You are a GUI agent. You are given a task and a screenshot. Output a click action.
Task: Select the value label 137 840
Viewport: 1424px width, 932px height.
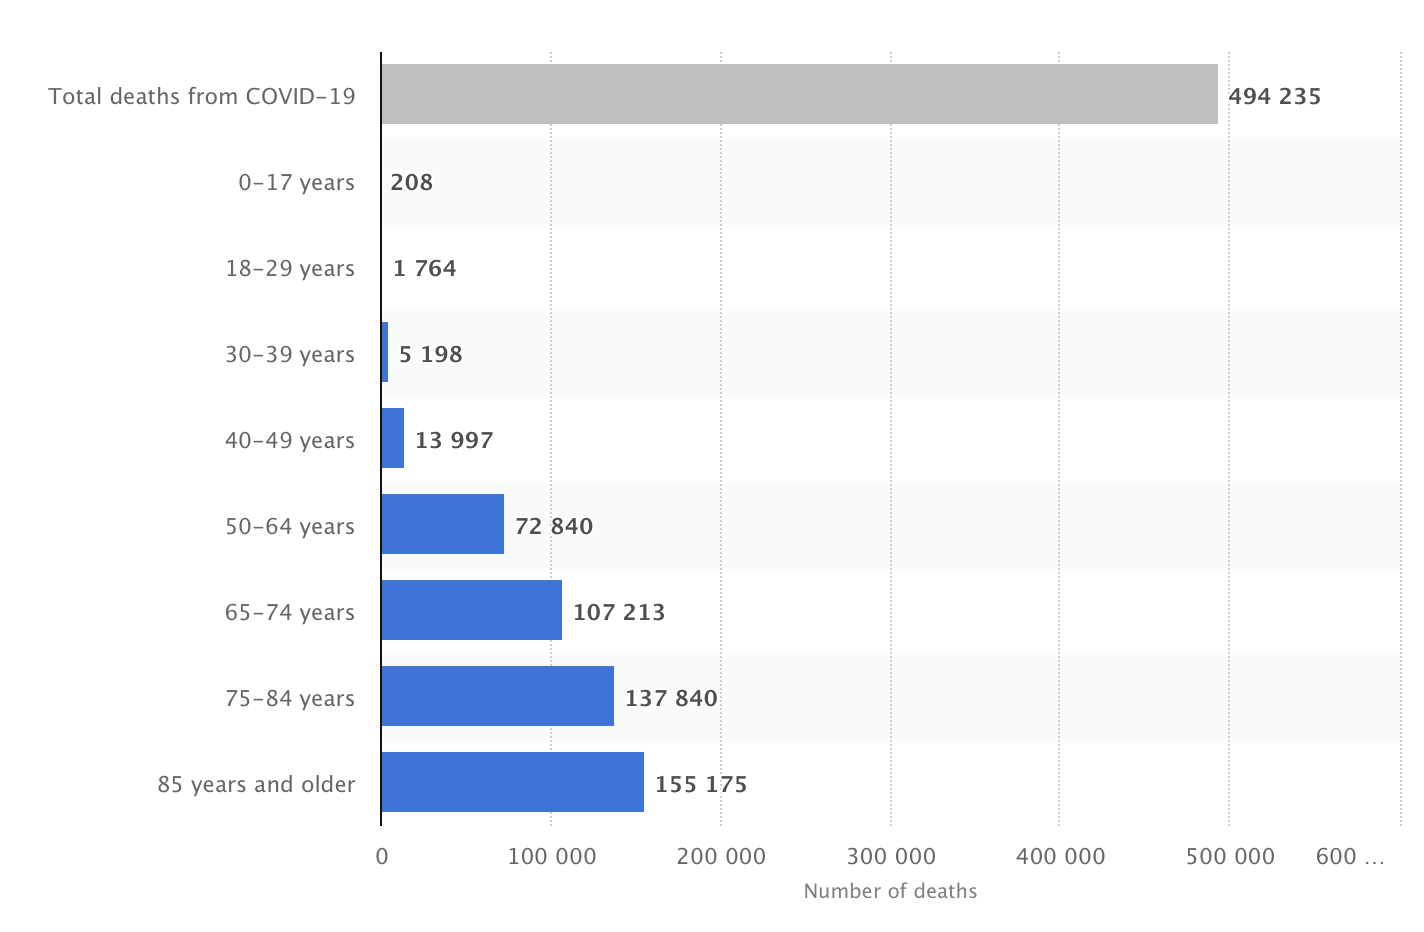tap(671, 699)
